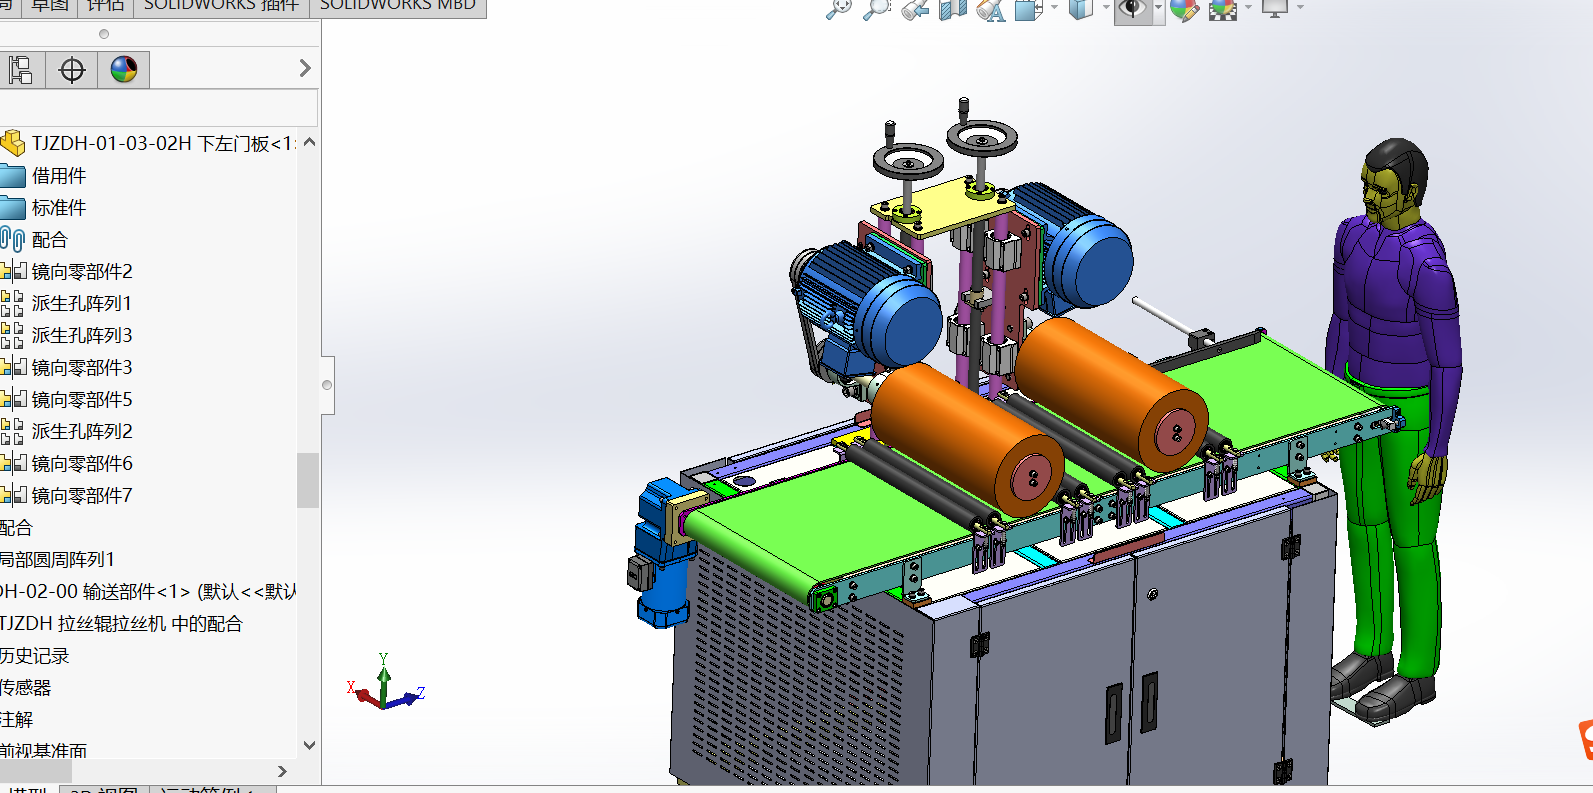Click the feature tree horizontal scroll-right arrow
The image size is (1593, 793).
click(x=282, y=771)
